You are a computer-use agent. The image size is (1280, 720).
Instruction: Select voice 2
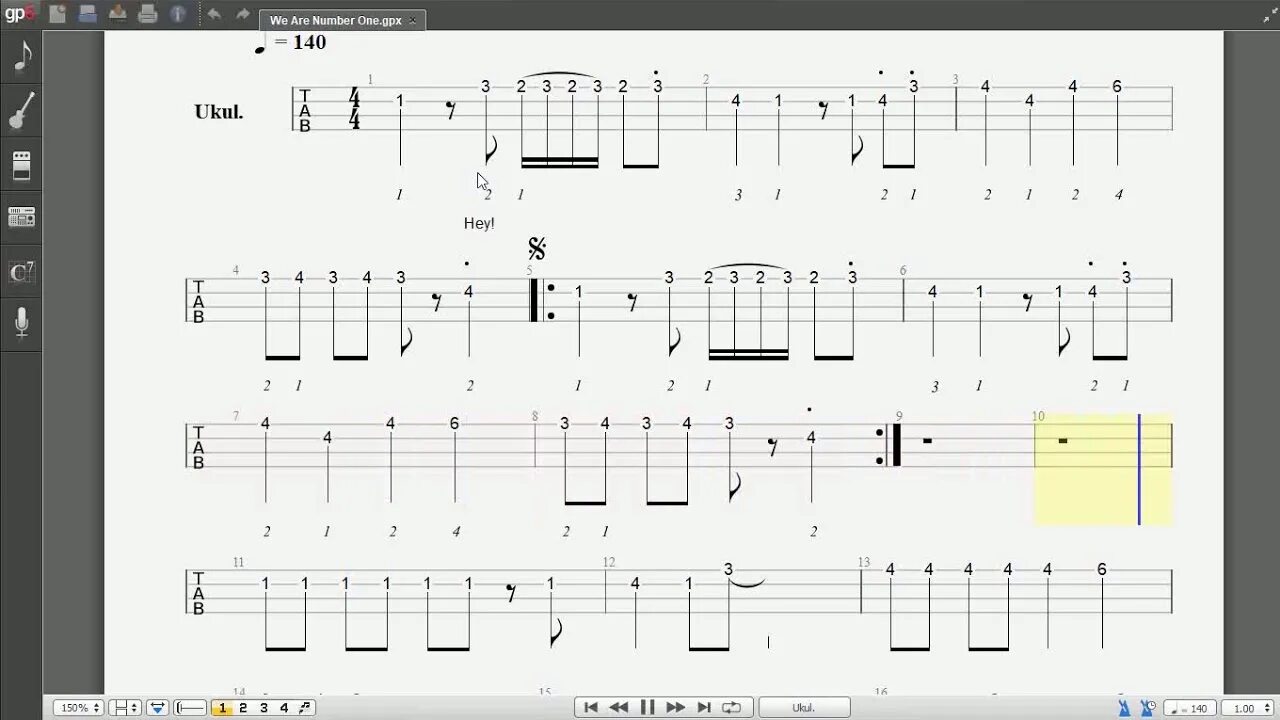243,708
